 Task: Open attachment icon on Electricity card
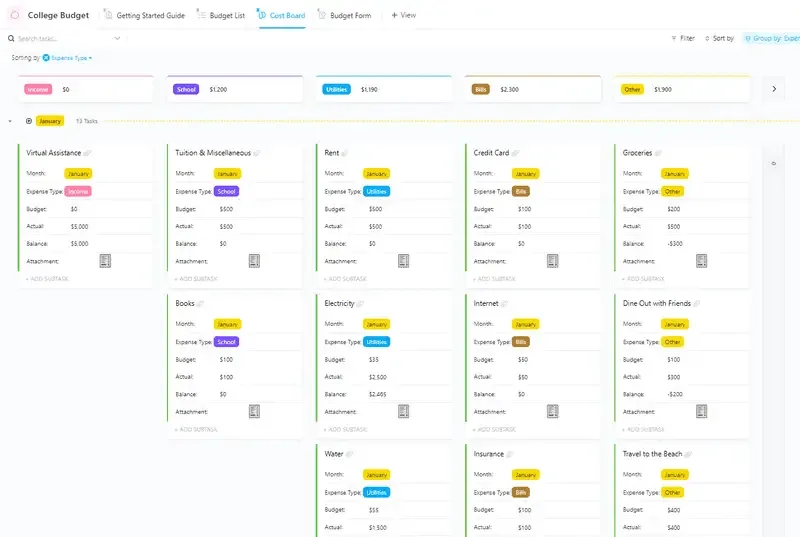(404, 412)
